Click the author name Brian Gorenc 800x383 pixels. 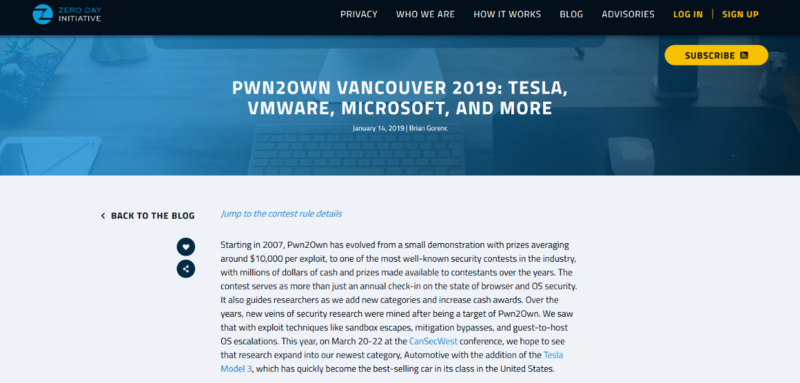(x=428, y=129)
